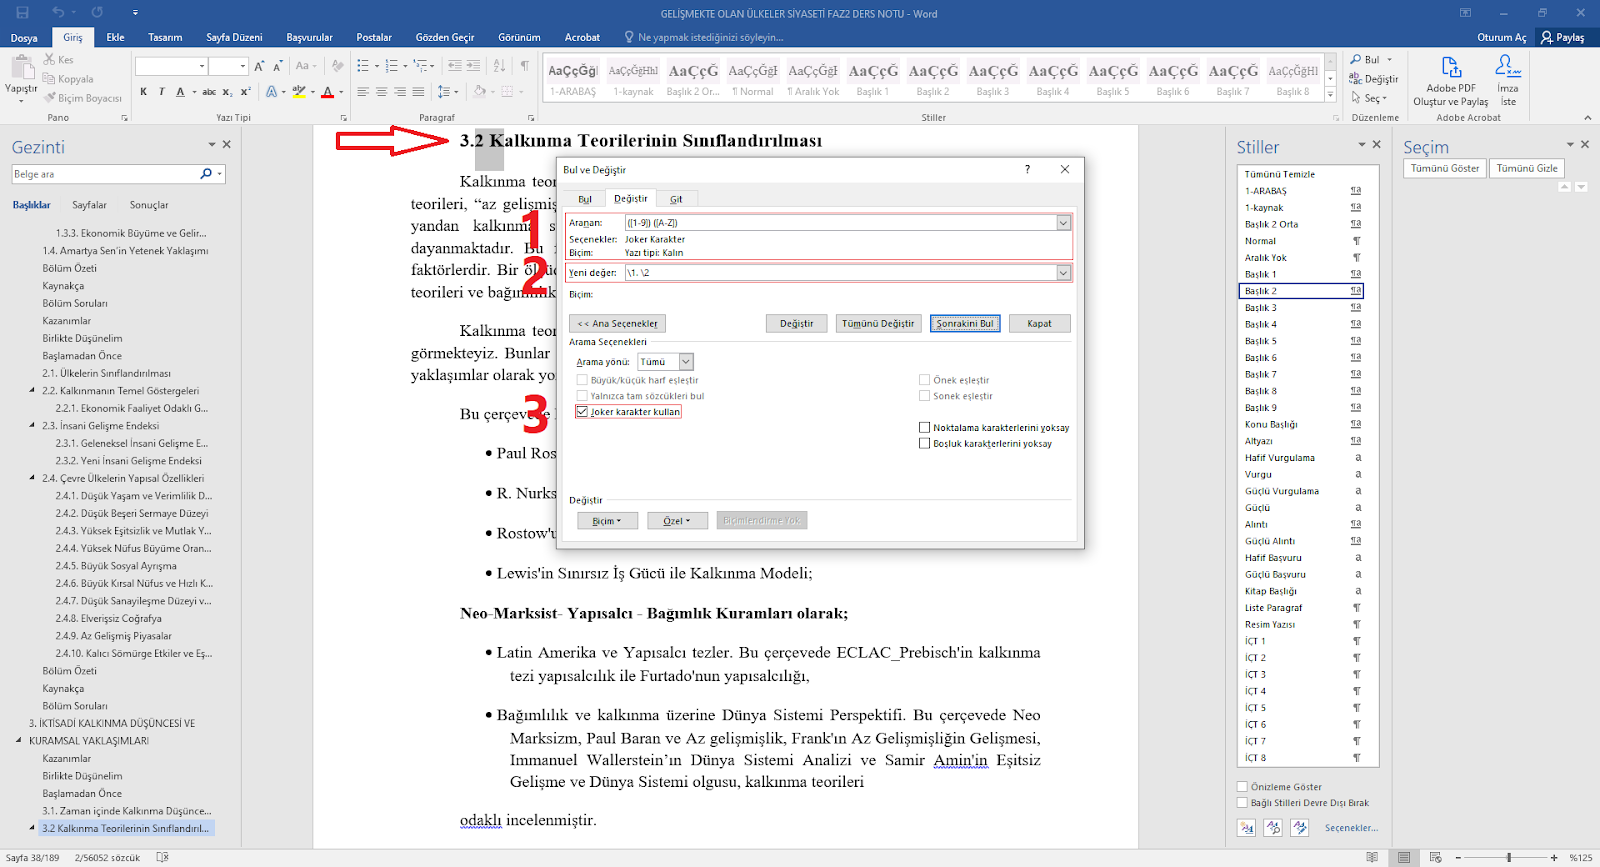
Task: Click Oturum Aç sign-in
Action: point(1502,37)
